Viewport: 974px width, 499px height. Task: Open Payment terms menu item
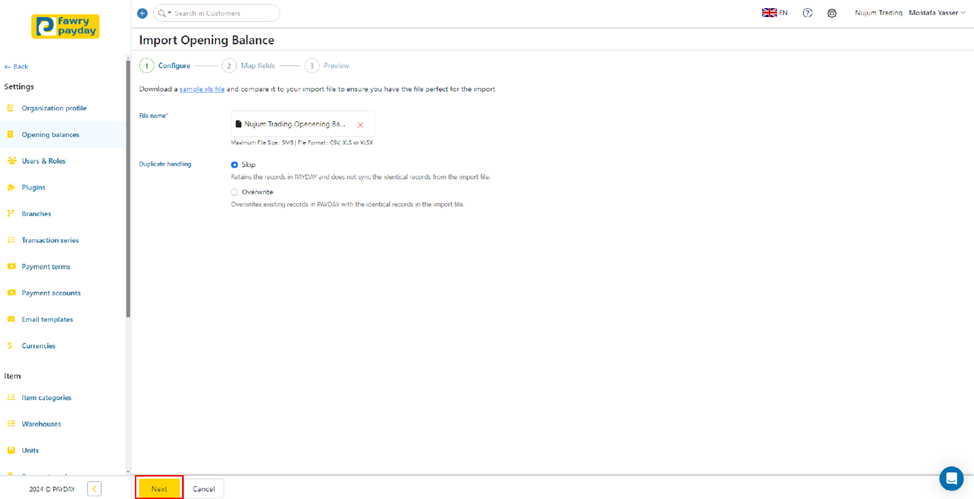click(x=45, y=267)
